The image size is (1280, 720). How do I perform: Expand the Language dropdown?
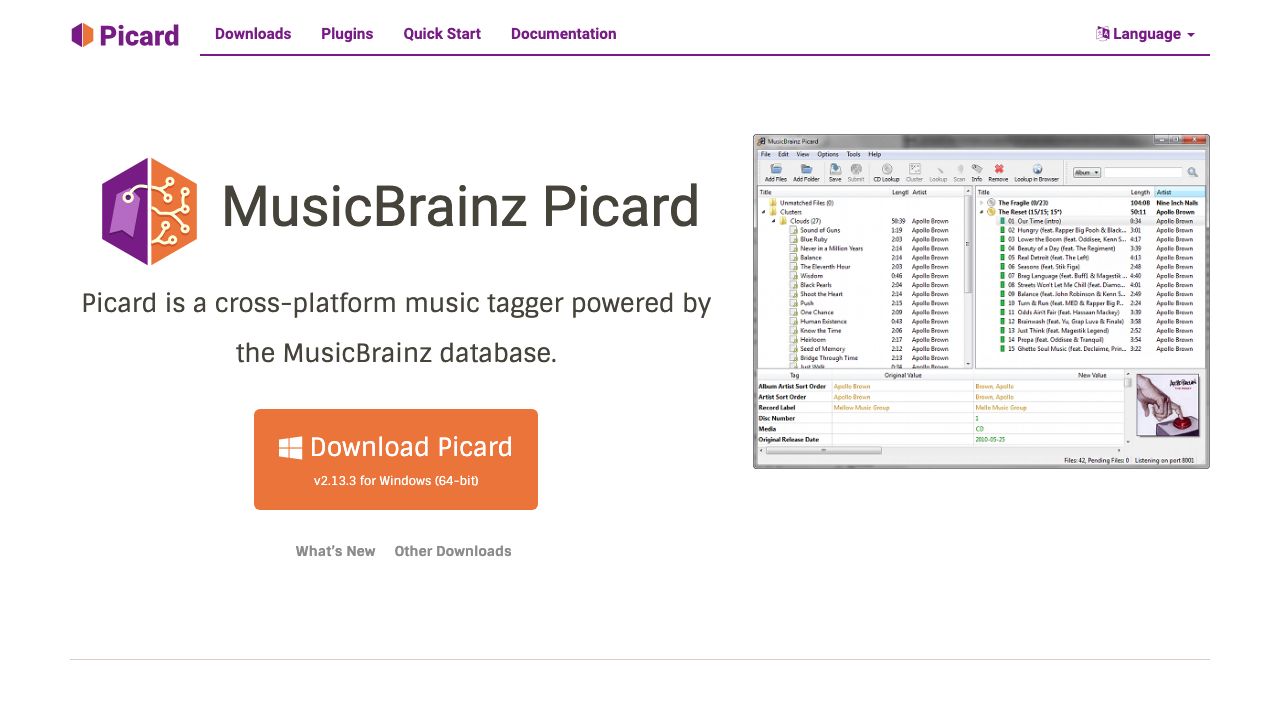[x=1145, y=34]
